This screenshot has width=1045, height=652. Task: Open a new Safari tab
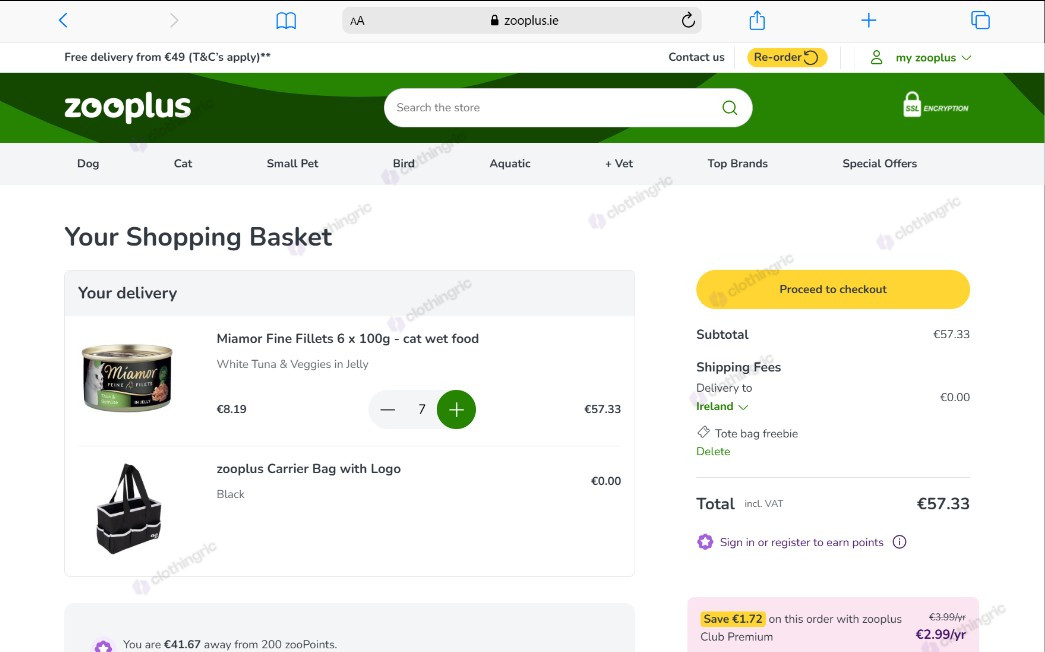point(868,21)
